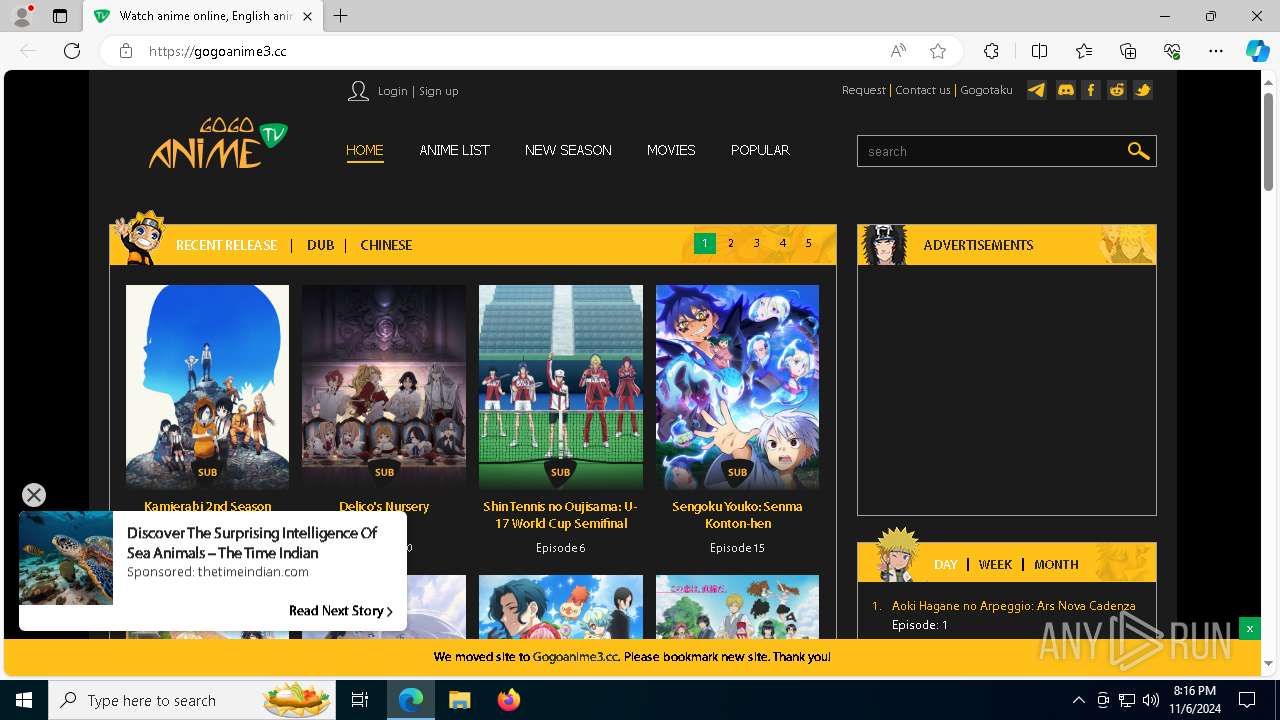The width and height of the screenshot is (1280, 720).
Task: Open the NEW SEASON menu item
Action: [568, 150]
